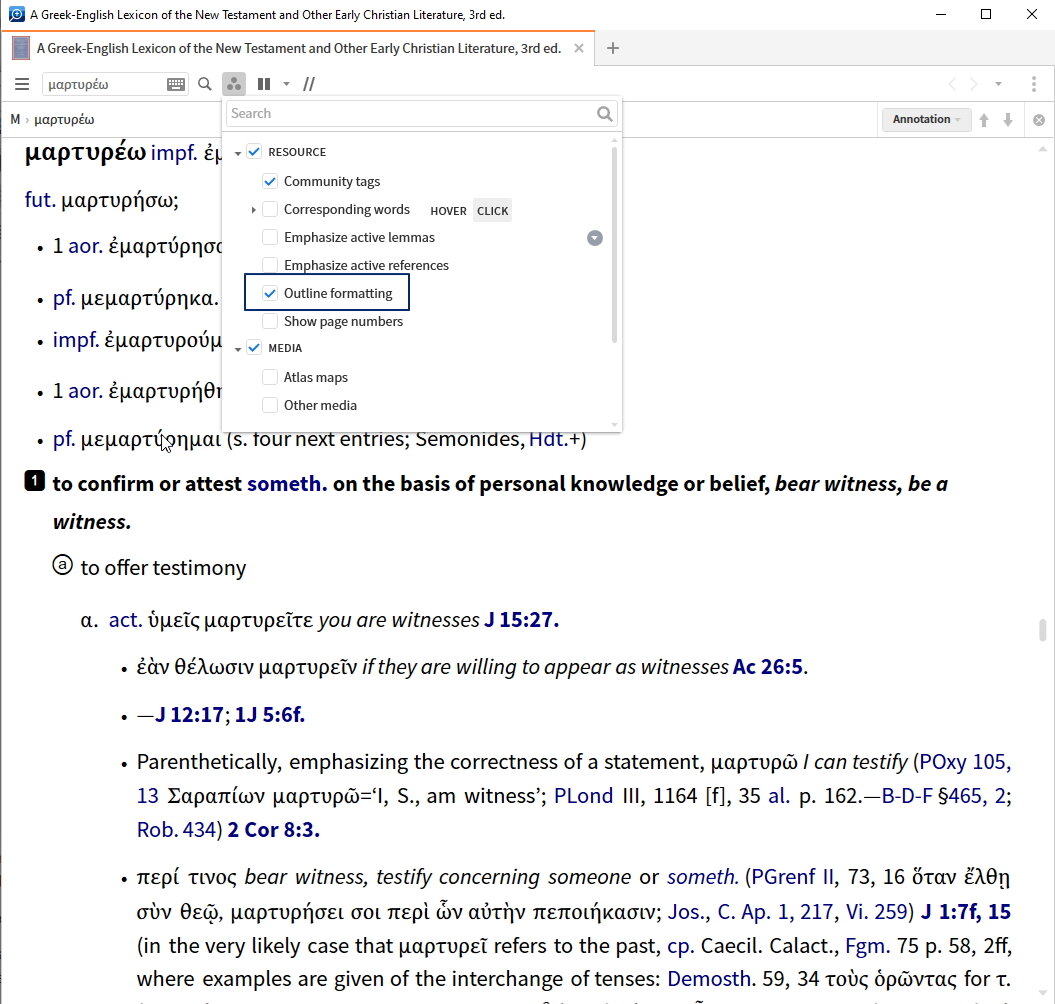This screenshot has width=1055, height=1004.
Task: Change the column layout view
Action: 264,84
